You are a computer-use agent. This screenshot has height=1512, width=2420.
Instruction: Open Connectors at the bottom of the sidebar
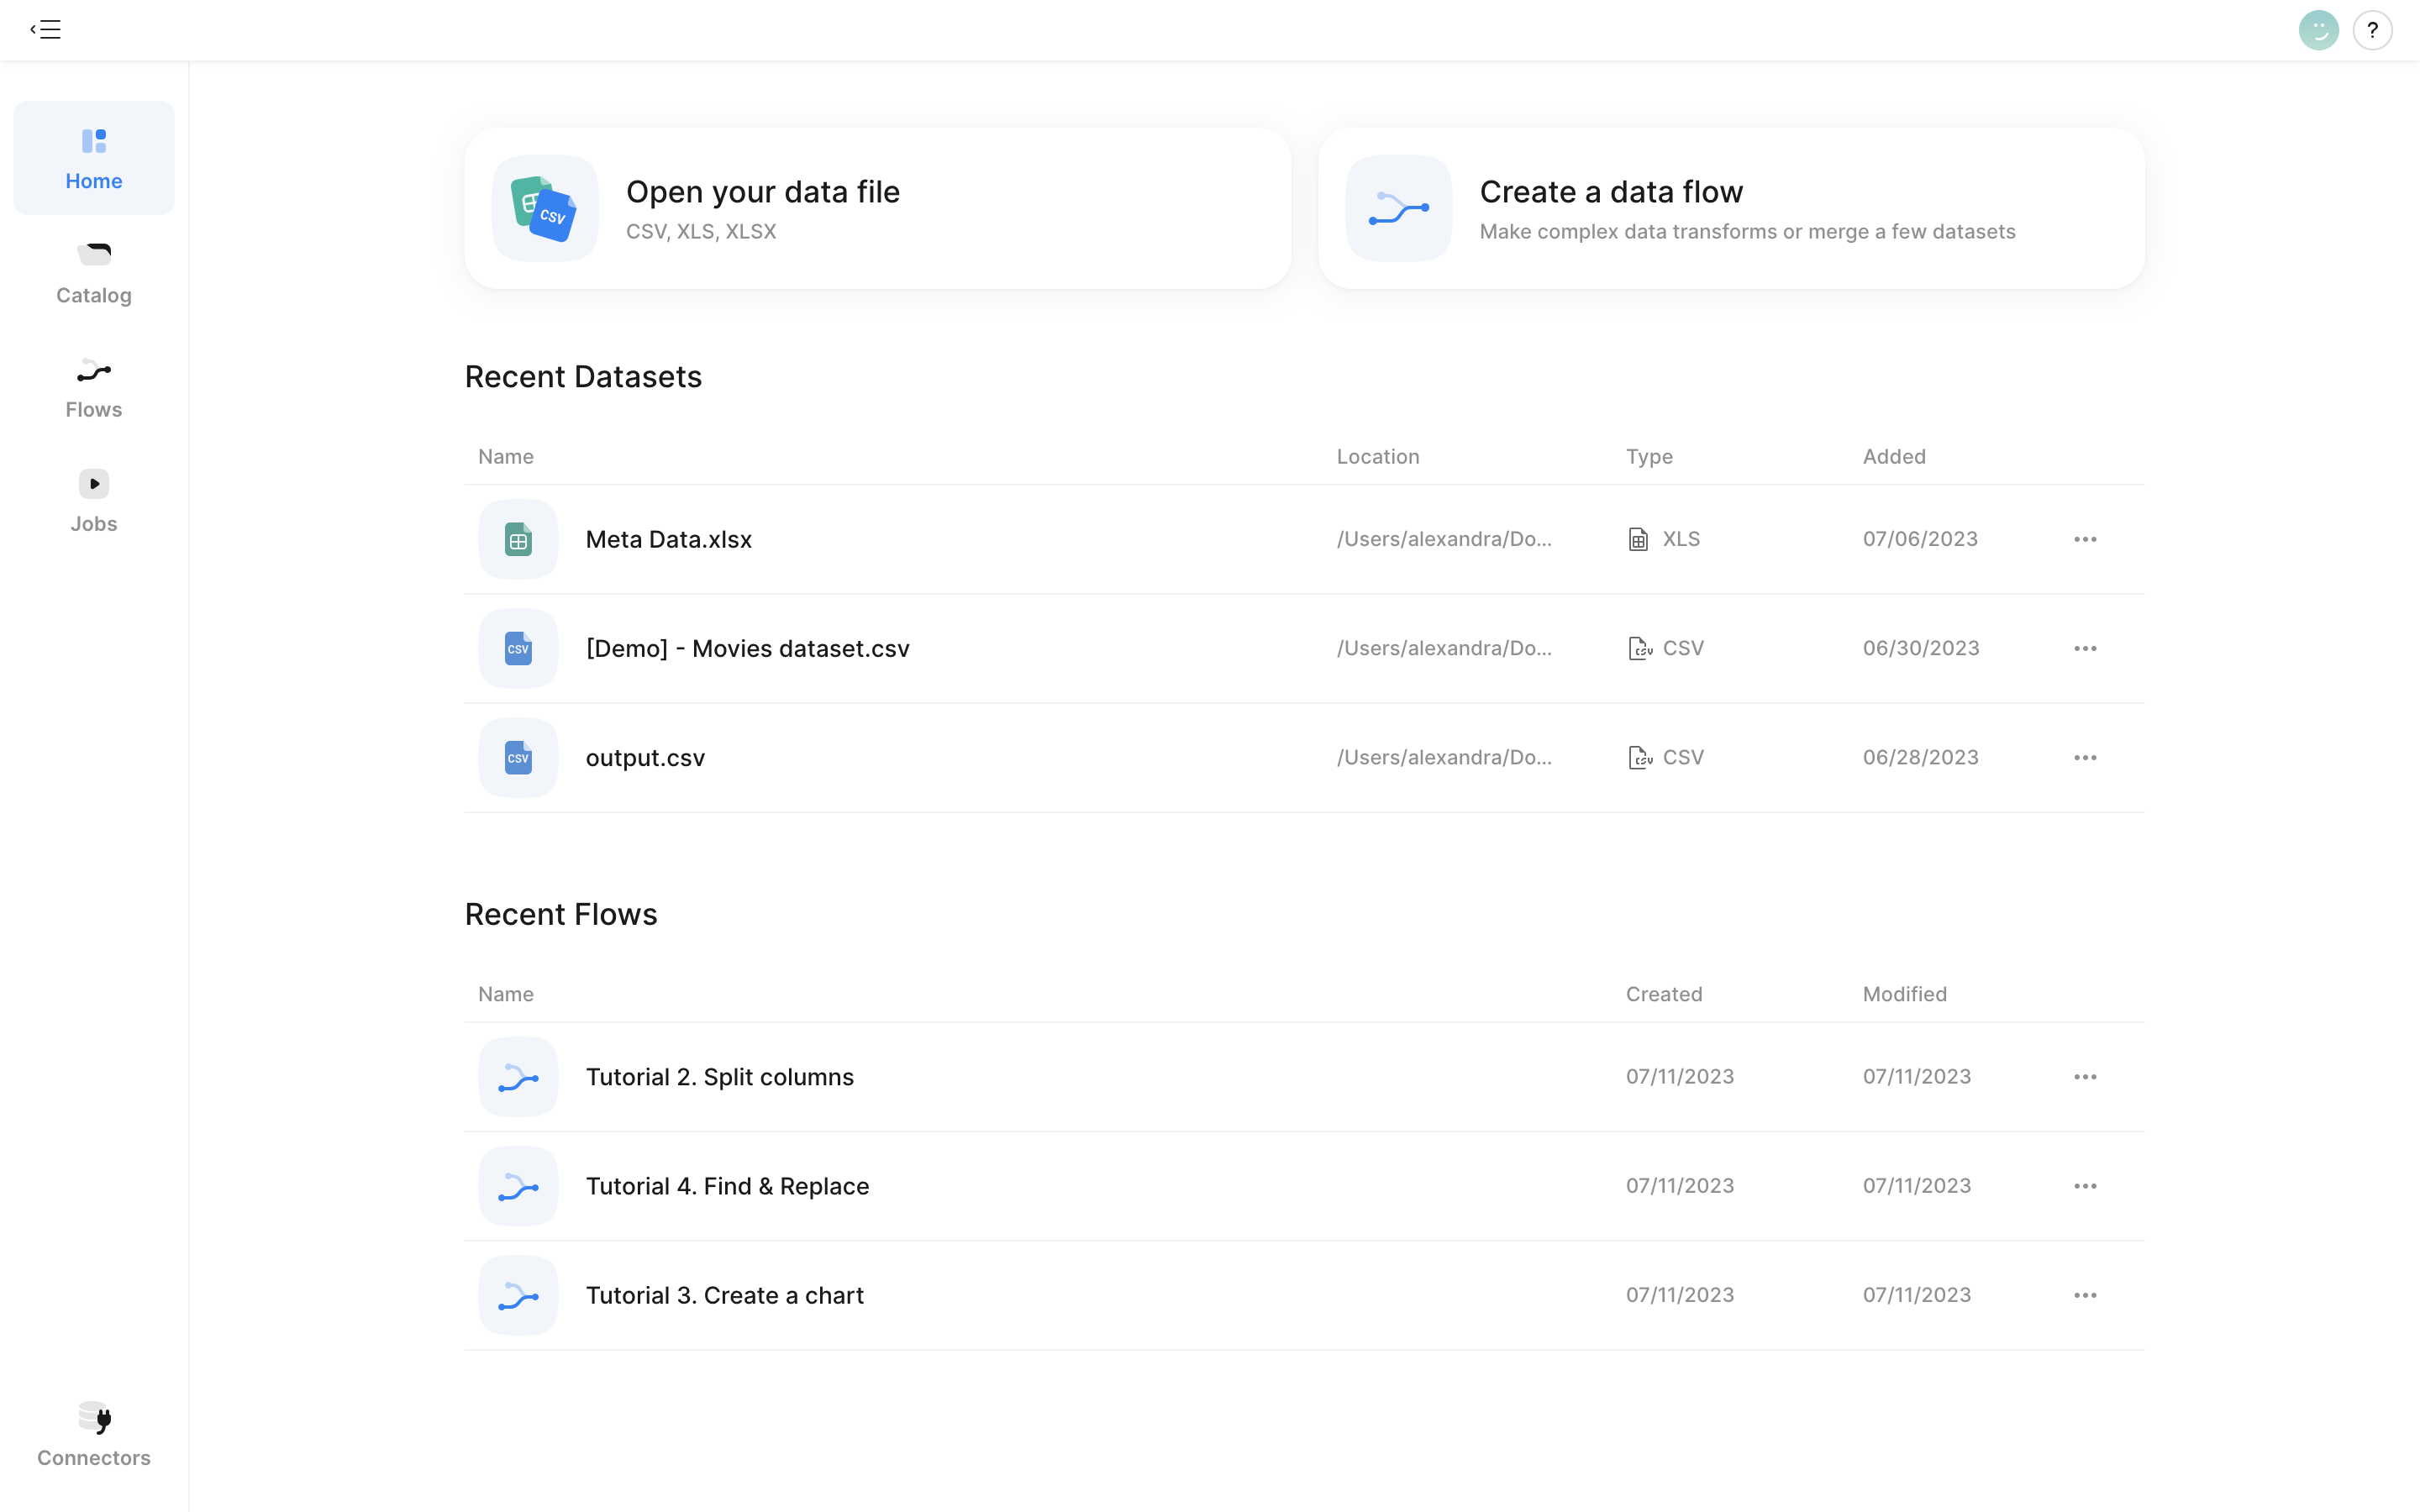click(x=94, y=1435)
